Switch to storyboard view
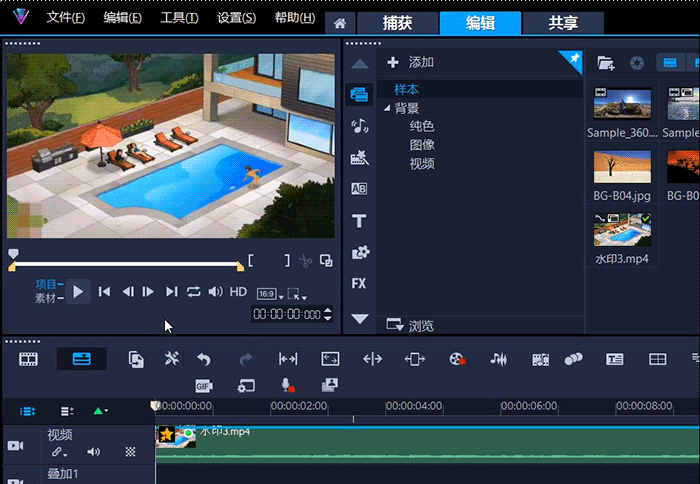The height and width of the screenshot is (484, 700). tap(28, 359)
